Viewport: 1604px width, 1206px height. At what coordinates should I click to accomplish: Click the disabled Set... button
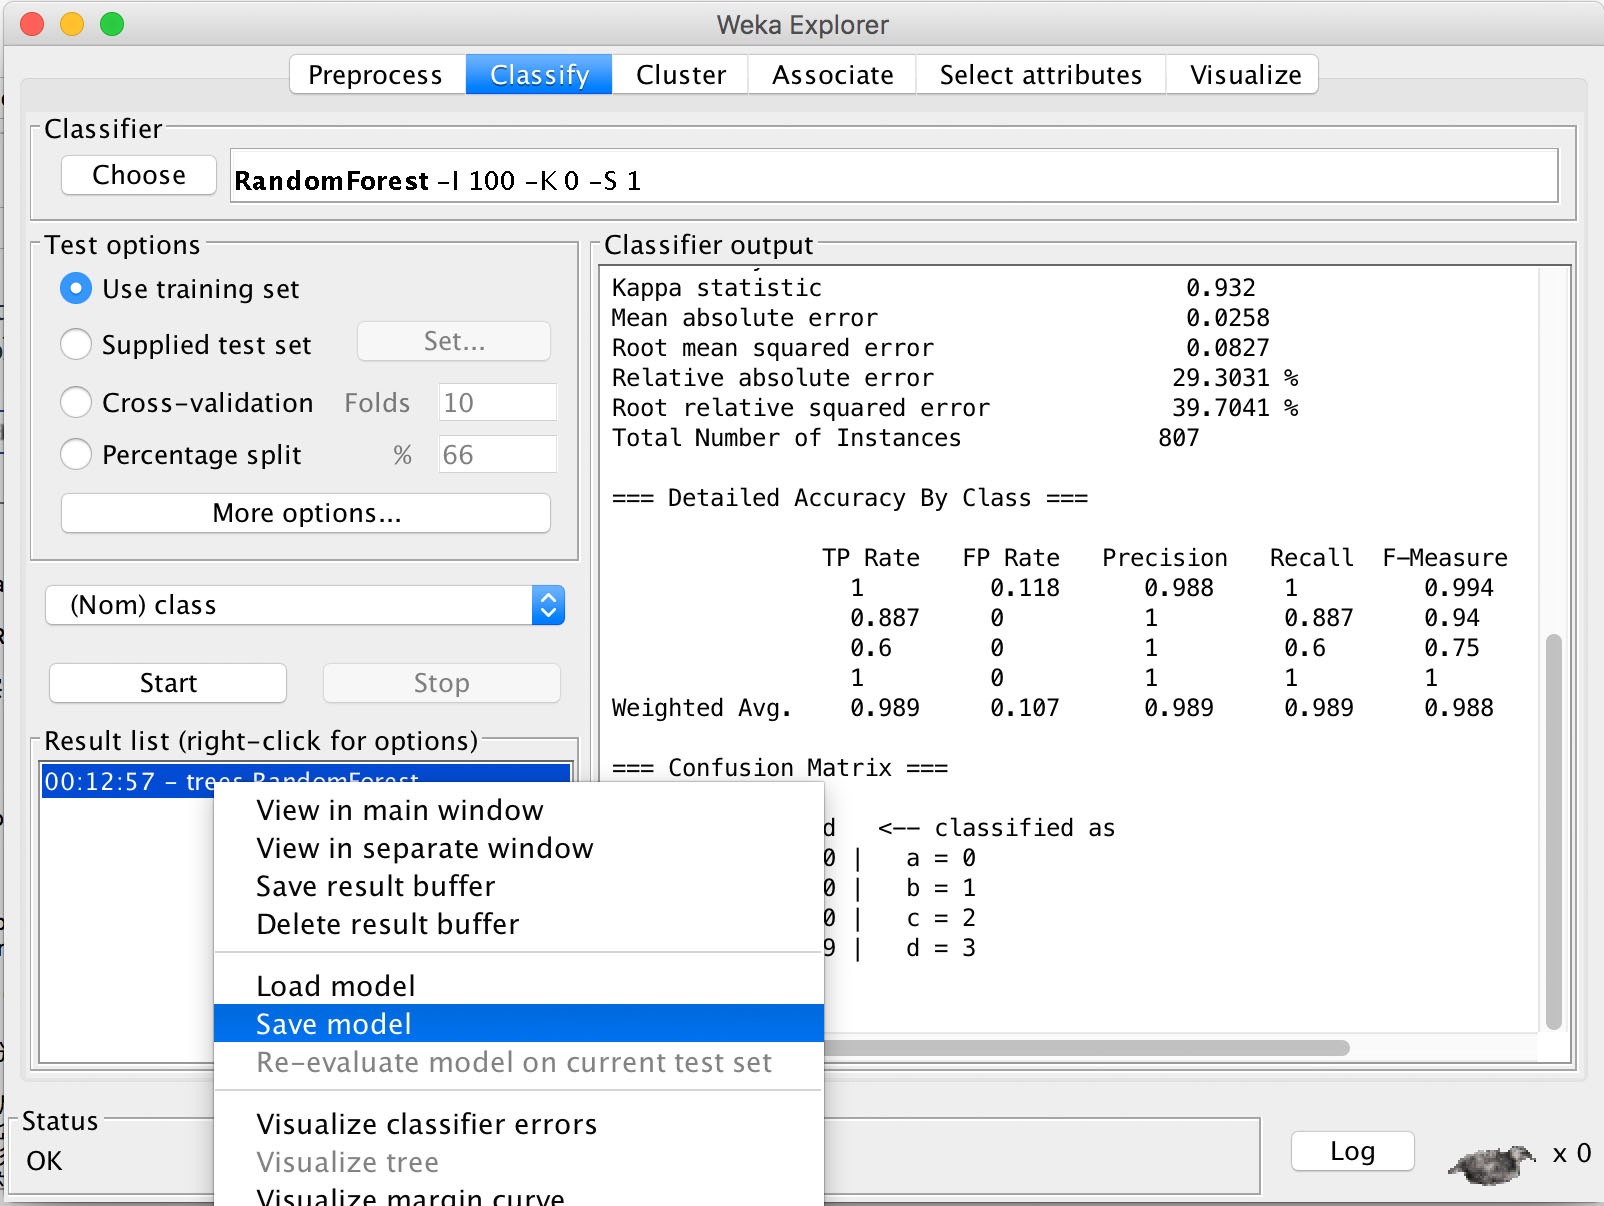454,341
